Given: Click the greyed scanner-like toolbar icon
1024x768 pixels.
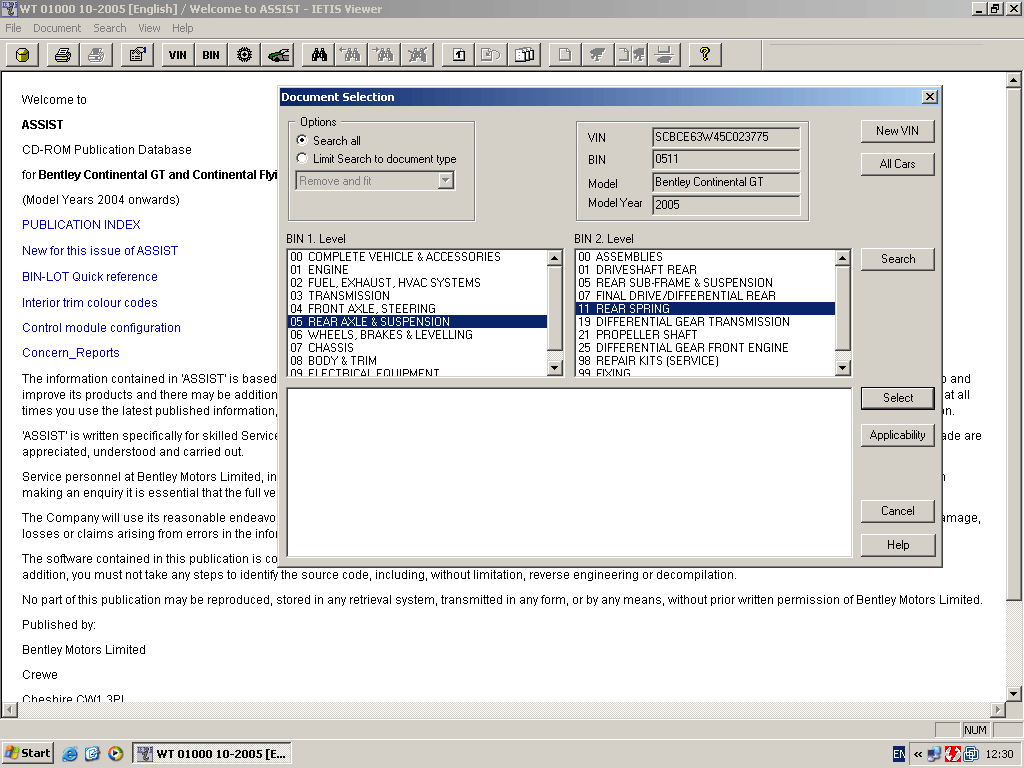Looking at the screenshot, I should pos(664,55).
